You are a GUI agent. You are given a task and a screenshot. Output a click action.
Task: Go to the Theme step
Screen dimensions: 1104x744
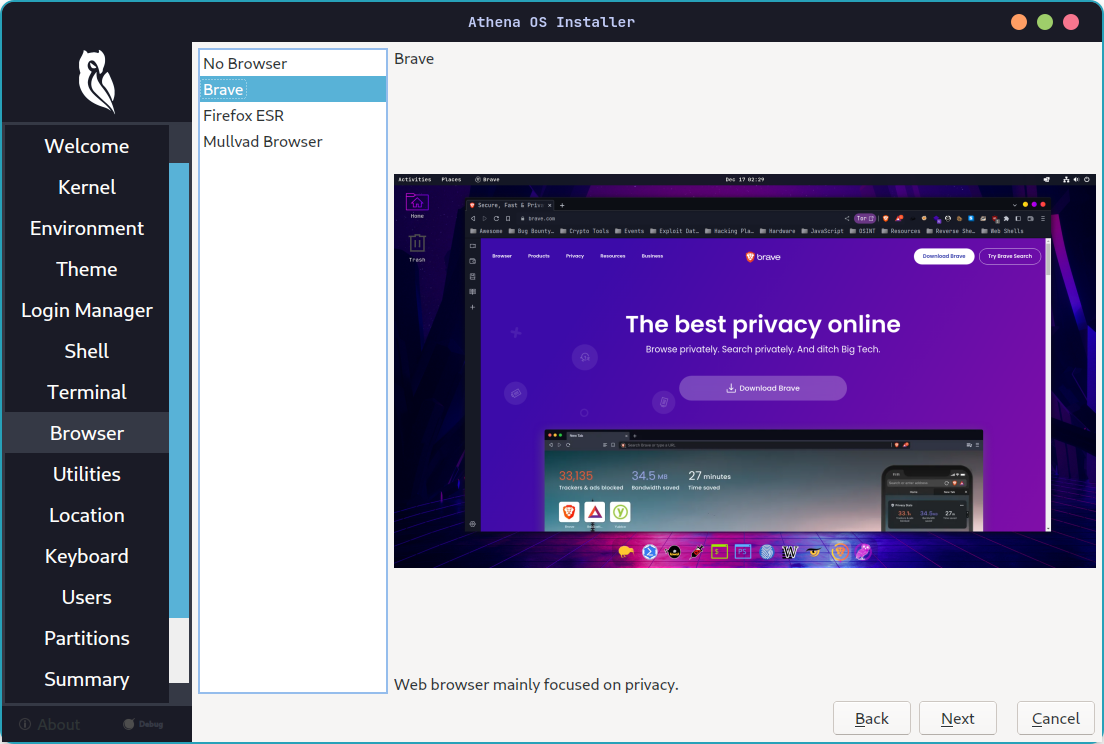(86, 269)
